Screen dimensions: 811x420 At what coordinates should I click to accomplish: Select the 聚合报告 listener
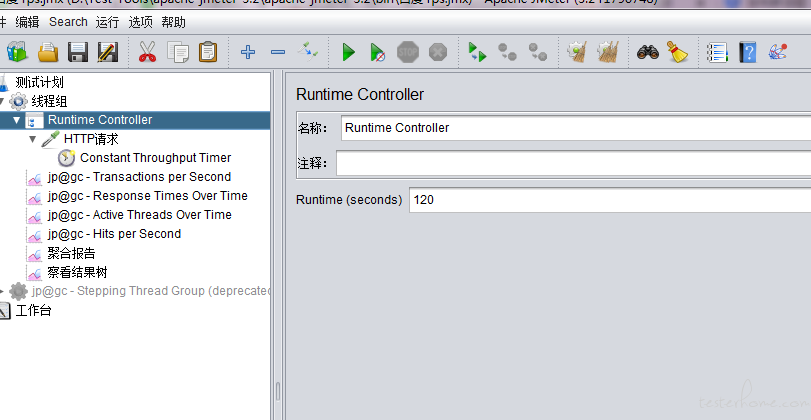click(x=71, y=253)
